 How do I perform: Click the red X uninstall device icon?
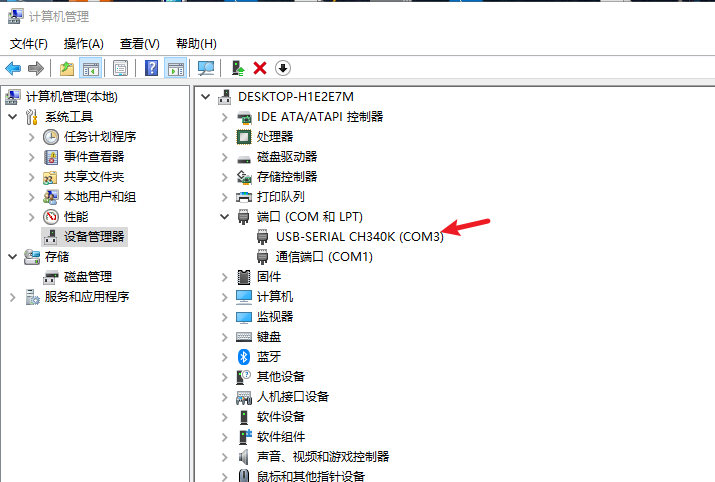coord(260,68)
